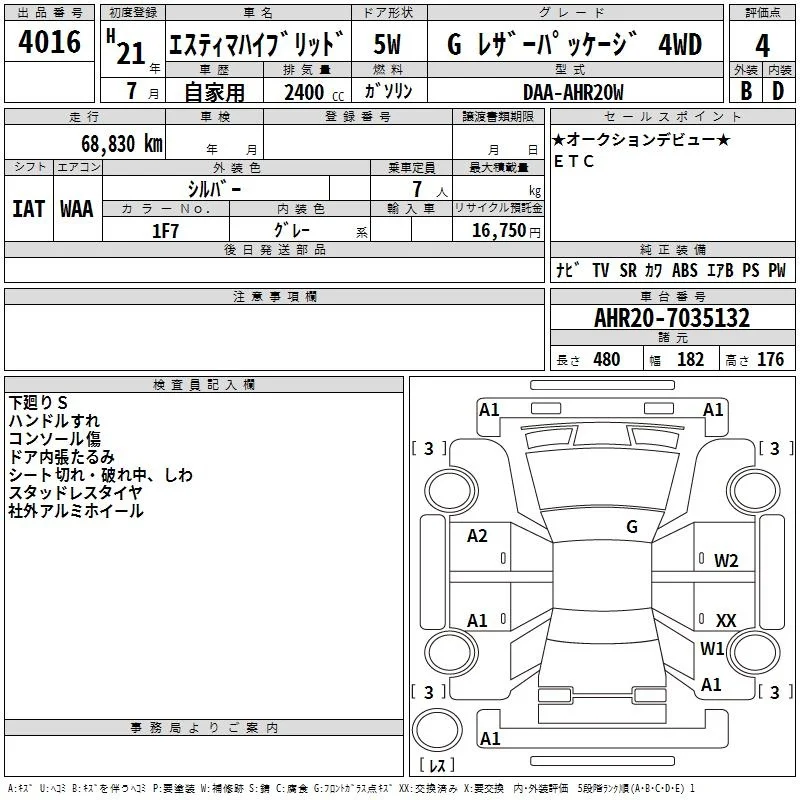Click the front-right tire circle on diagram
Image resolution: width=800 pixels, height=800 pixels.
754,492
